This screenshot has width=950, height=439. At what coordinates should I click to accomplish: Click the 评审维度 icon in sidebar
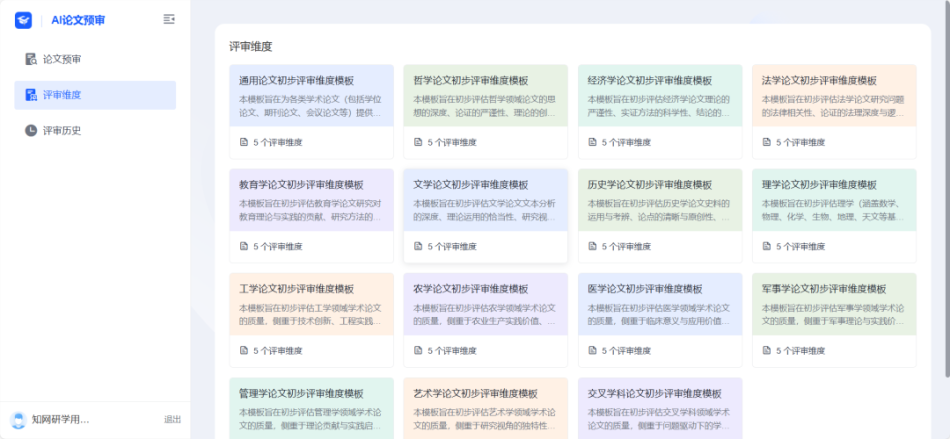tap(31, 95)
